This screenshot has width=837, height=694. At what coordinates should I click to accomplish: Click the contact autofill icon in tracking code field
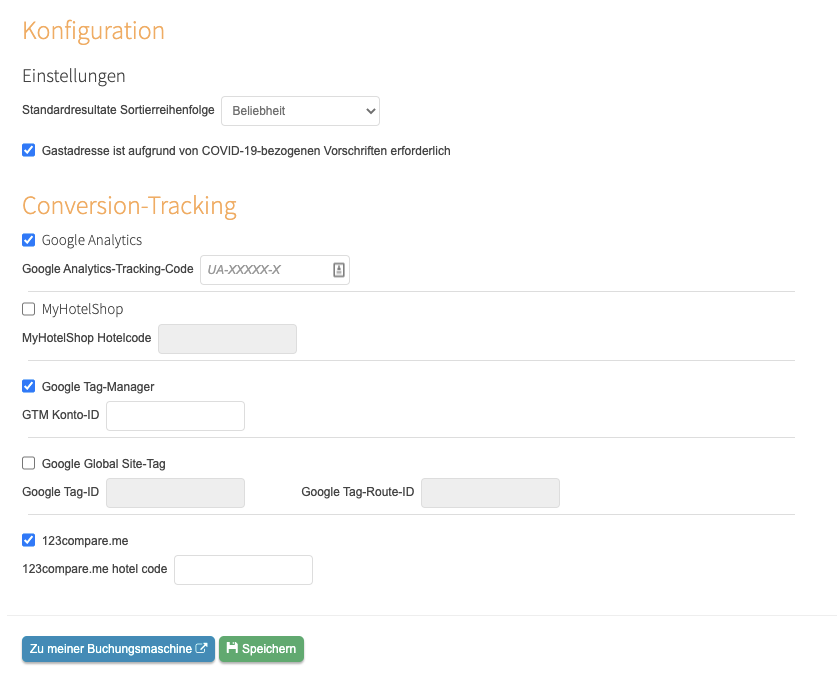[338, 270]
